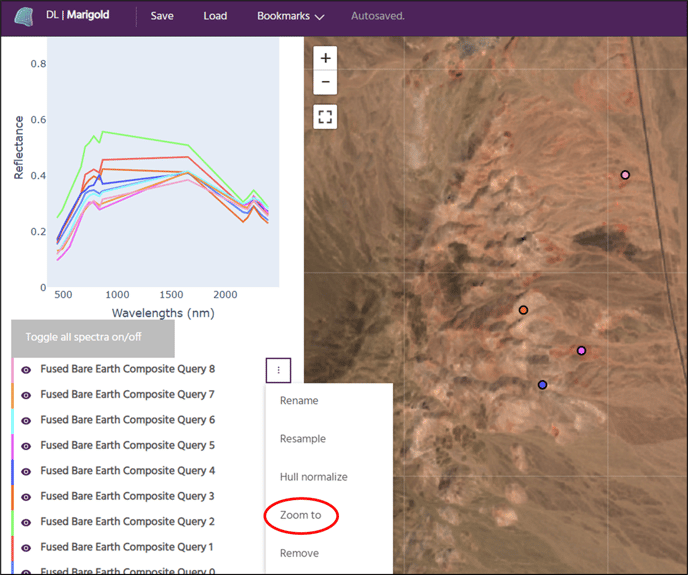Select the magenta map point marker
The width and height of the screenshot is (688, 575).
click(581, 351)
